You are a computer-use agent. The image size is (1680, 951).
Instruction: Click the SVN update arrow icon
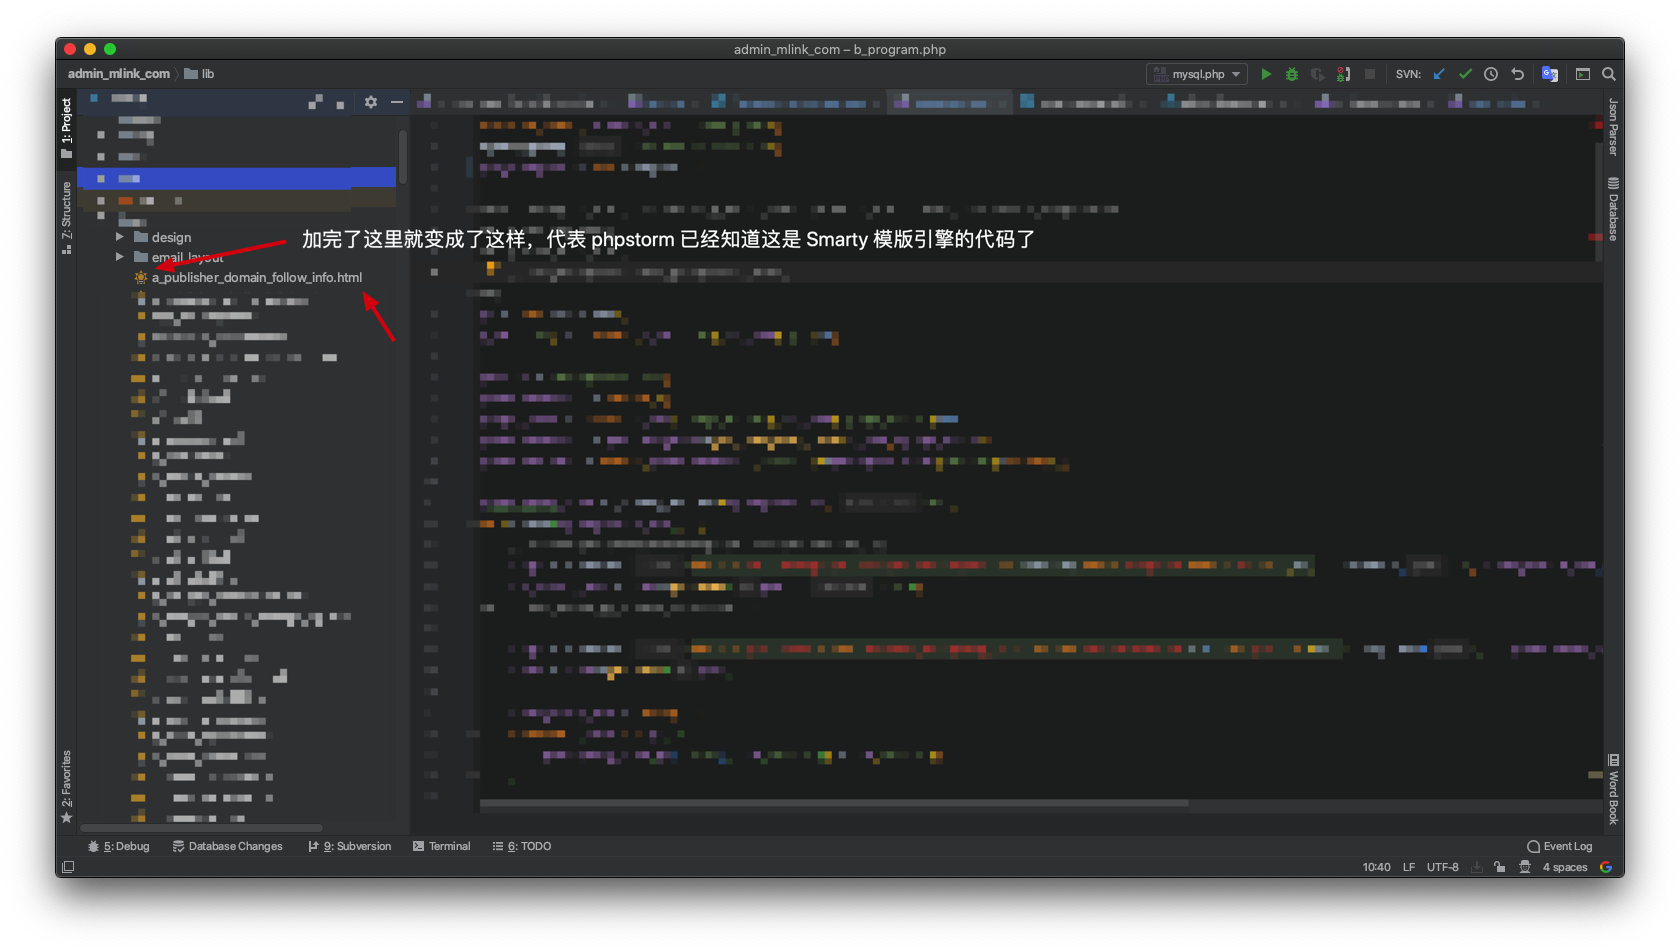coord(1438,74)
